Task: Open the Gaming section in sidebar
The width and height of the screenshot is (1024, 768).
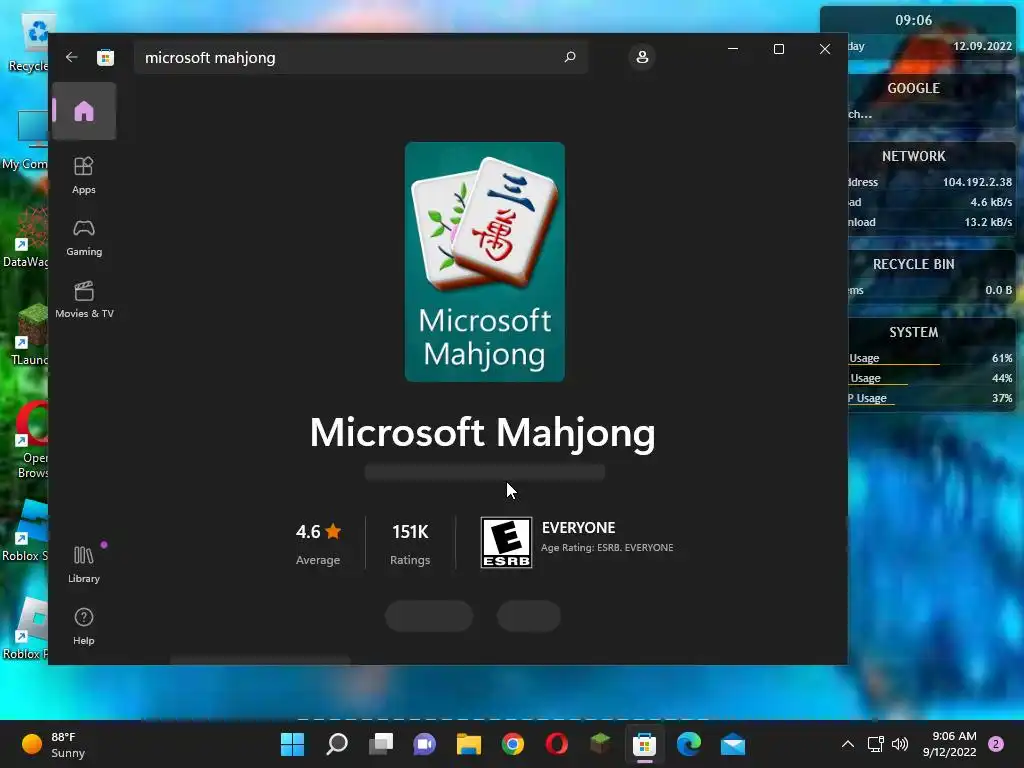Action: click(84, 237)
